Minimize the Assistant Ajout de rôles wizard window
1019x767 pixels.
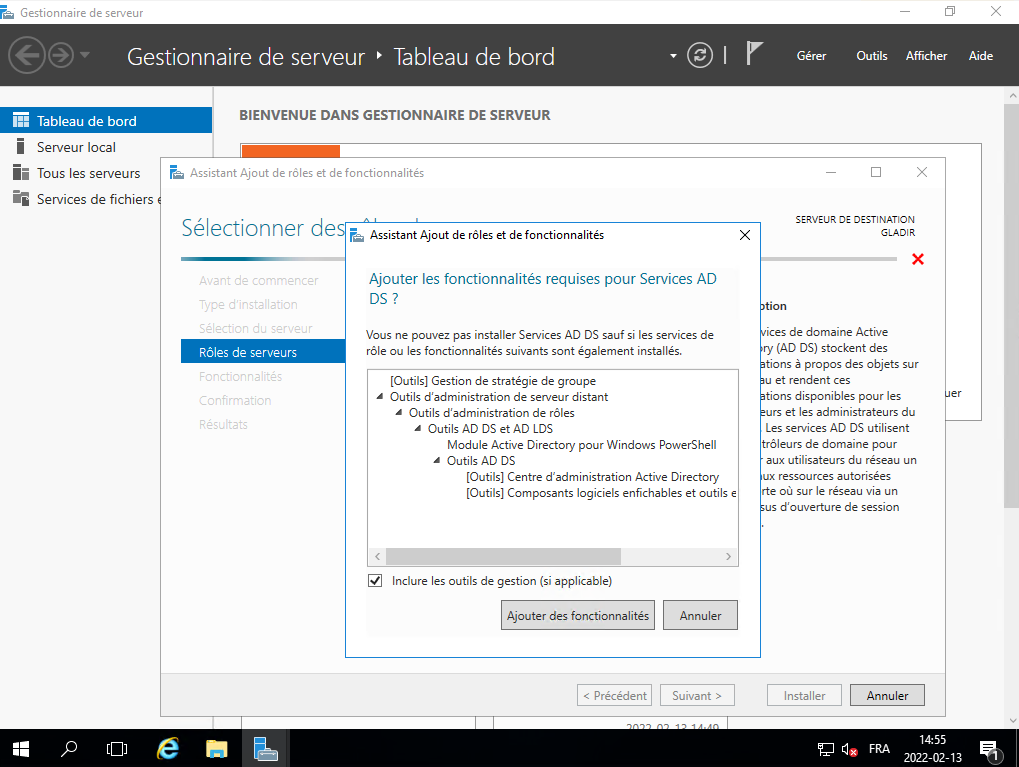(x=831, y=172)
